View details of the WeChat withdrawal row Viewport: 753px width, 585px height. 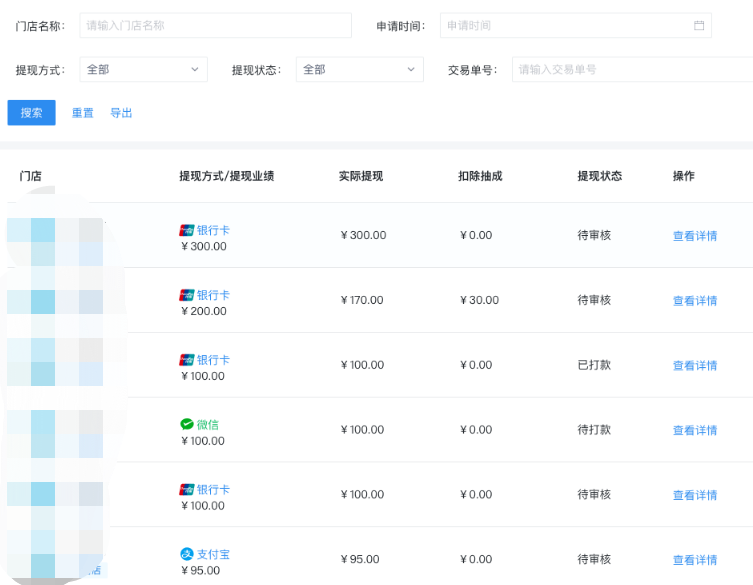[x=695, y=430]
